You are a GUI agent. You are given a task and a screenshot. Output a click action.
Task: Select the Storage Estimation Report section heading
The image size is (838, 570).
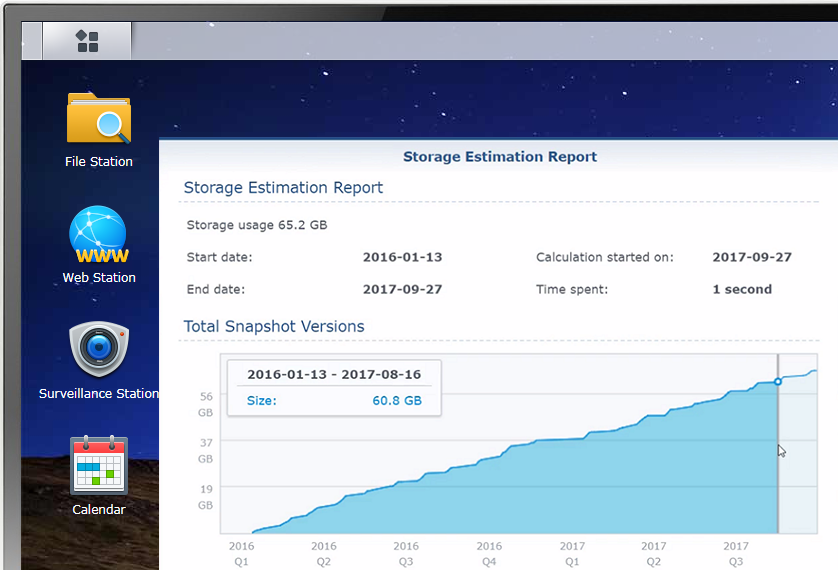click(283, 188)
